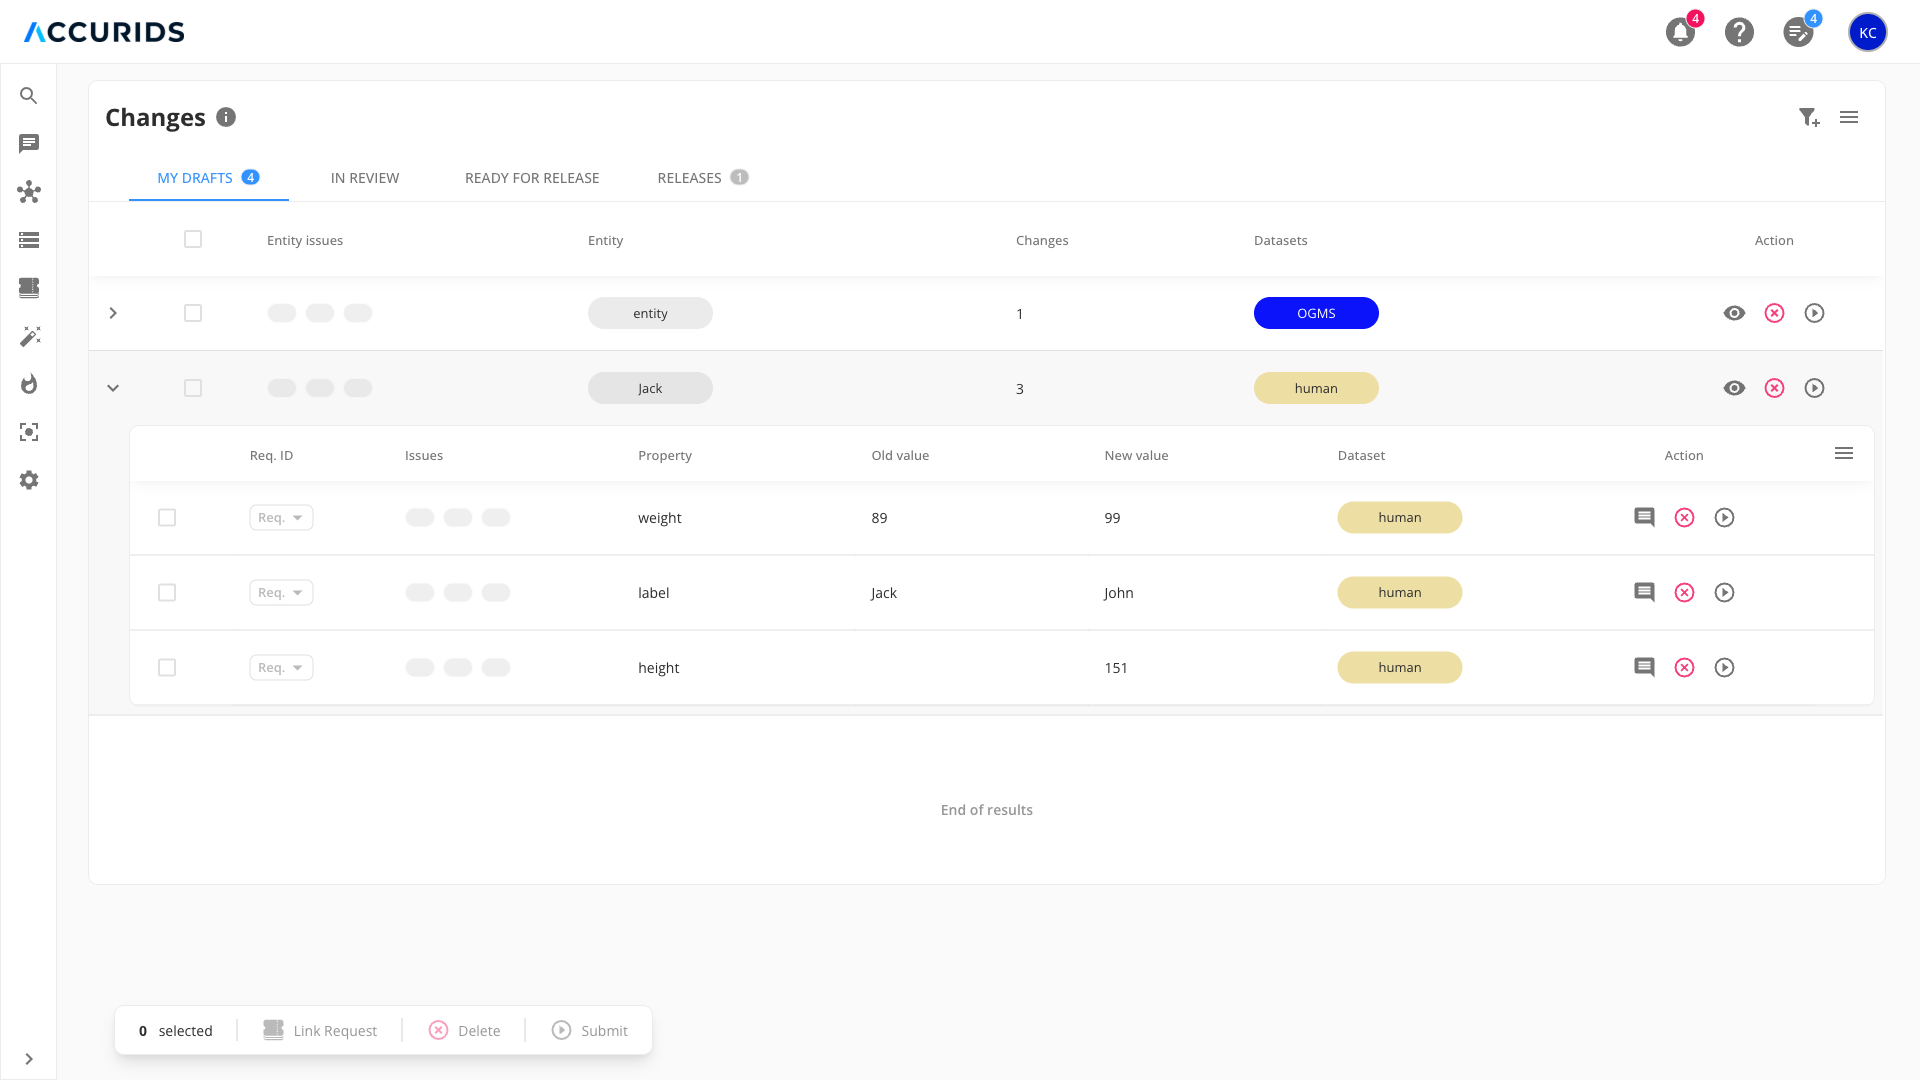View entity row changes via eye icon

pyautogui.click(x=1734, y=313)
